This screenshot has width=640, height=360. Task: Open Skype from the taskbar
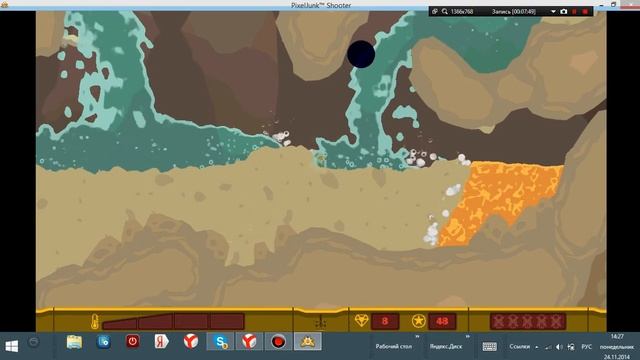[x=220, y=342]
